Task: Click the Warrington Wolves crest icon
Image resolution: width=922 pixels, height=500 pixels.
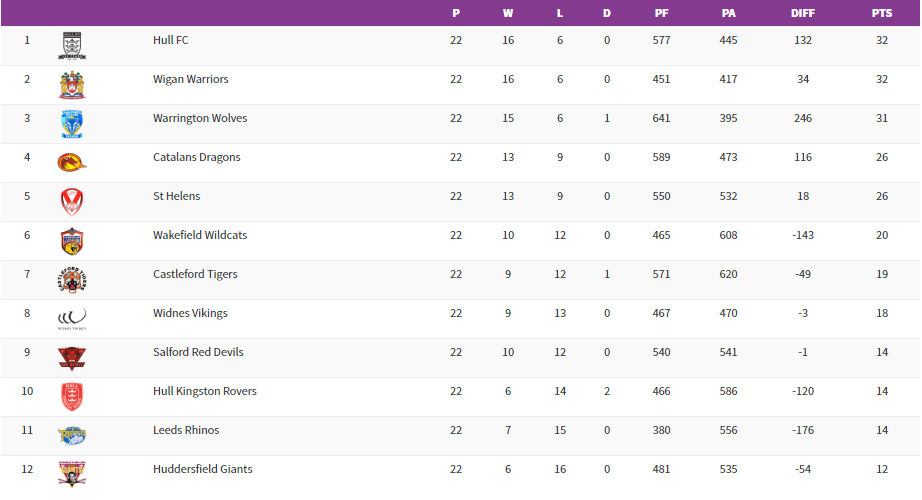Action: coord(72,124)
